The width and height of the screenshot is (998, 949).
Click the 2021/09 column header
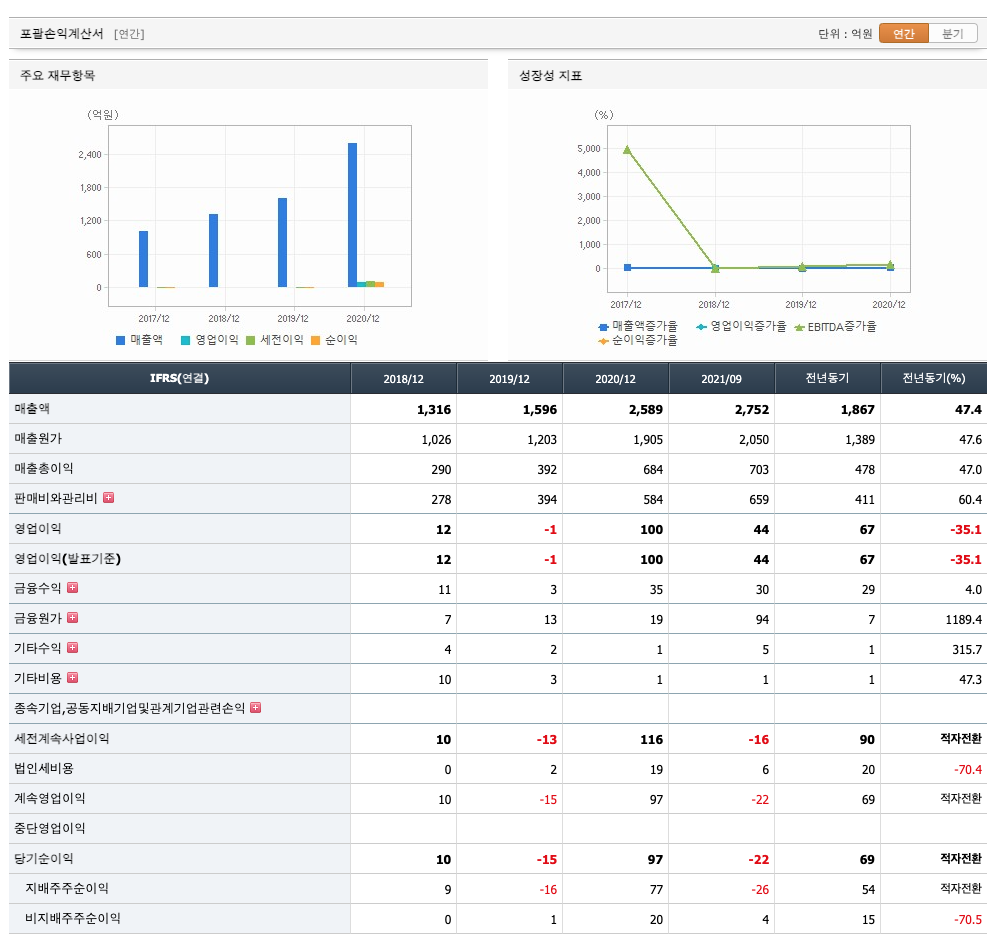(721, 379)
